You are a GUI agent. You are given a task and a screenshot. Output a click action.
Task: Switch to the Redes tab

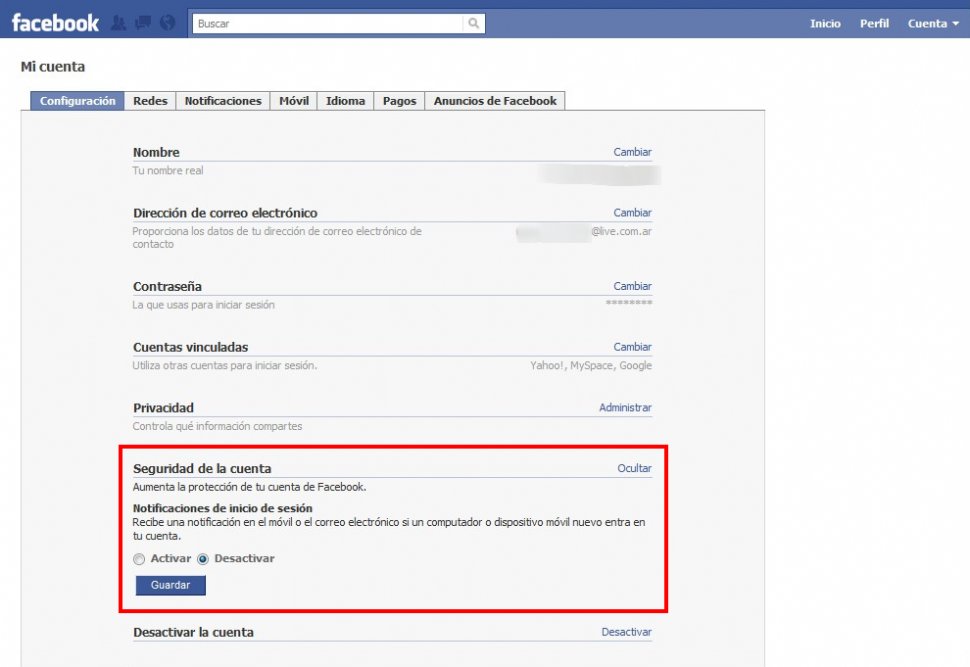click(x=150, y=101)
